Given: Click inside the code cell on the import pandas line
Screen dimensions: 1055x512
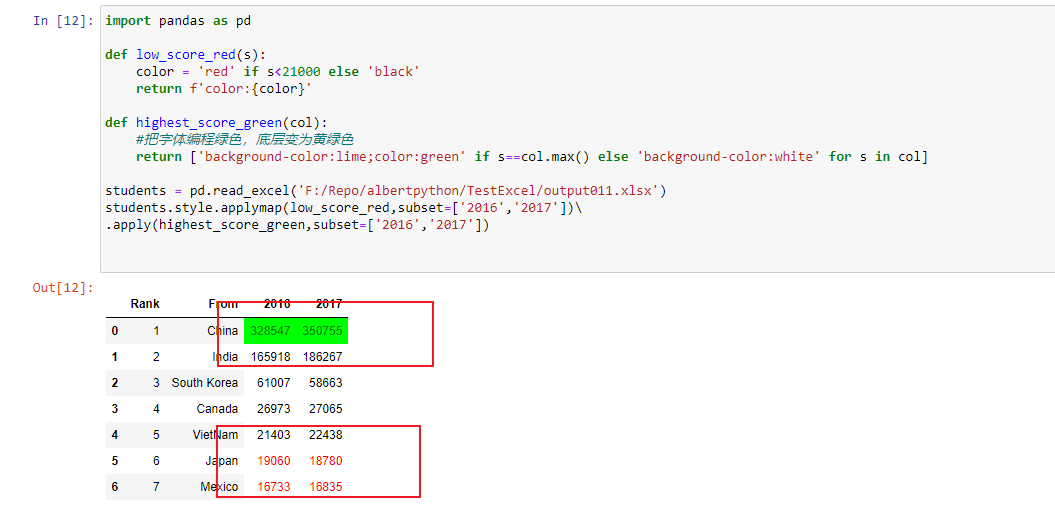Looking at the screenshot, I should [178, 21].
